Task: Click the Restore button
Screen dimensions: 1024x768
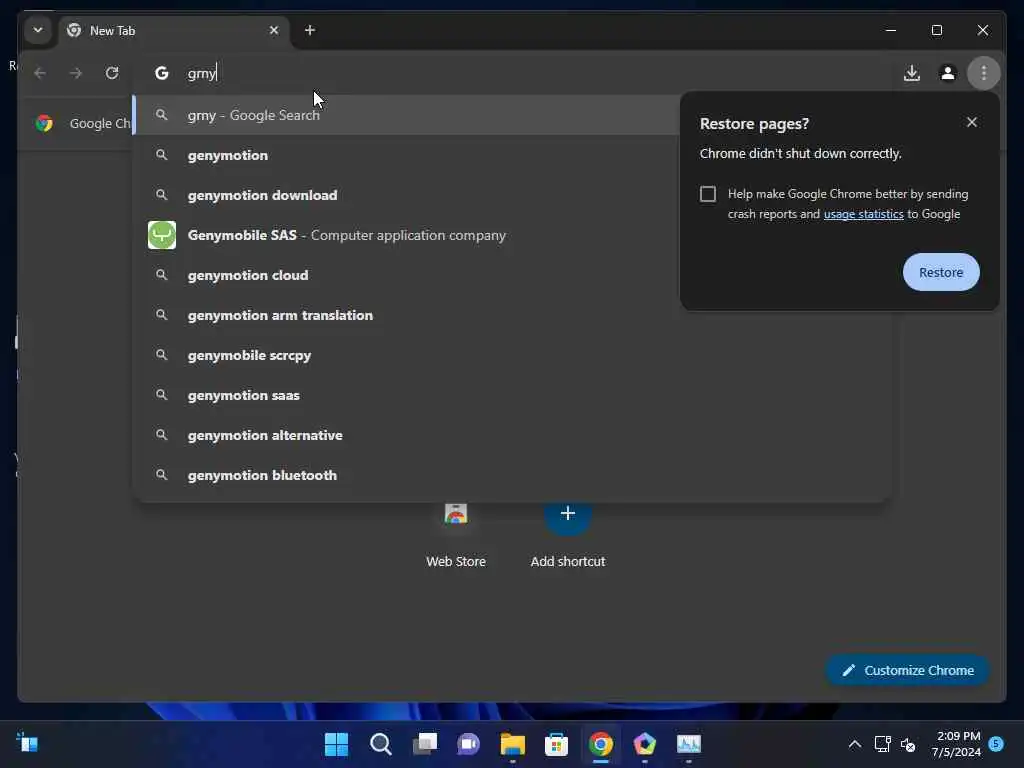Action: (940, 272)
